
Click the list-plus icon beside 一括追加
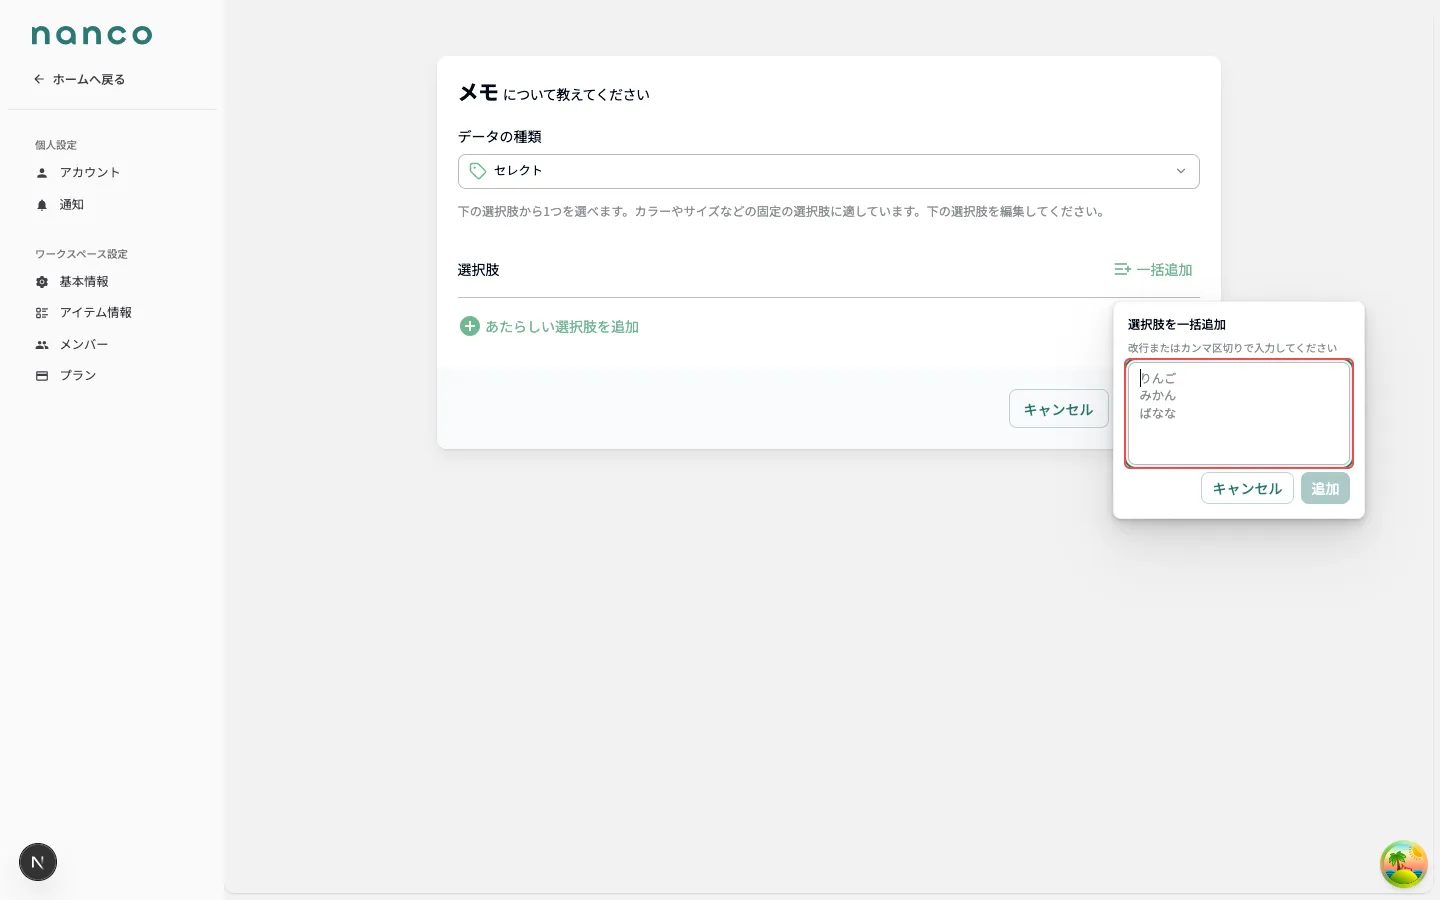pyautogui.click(x=1122, y=269)
